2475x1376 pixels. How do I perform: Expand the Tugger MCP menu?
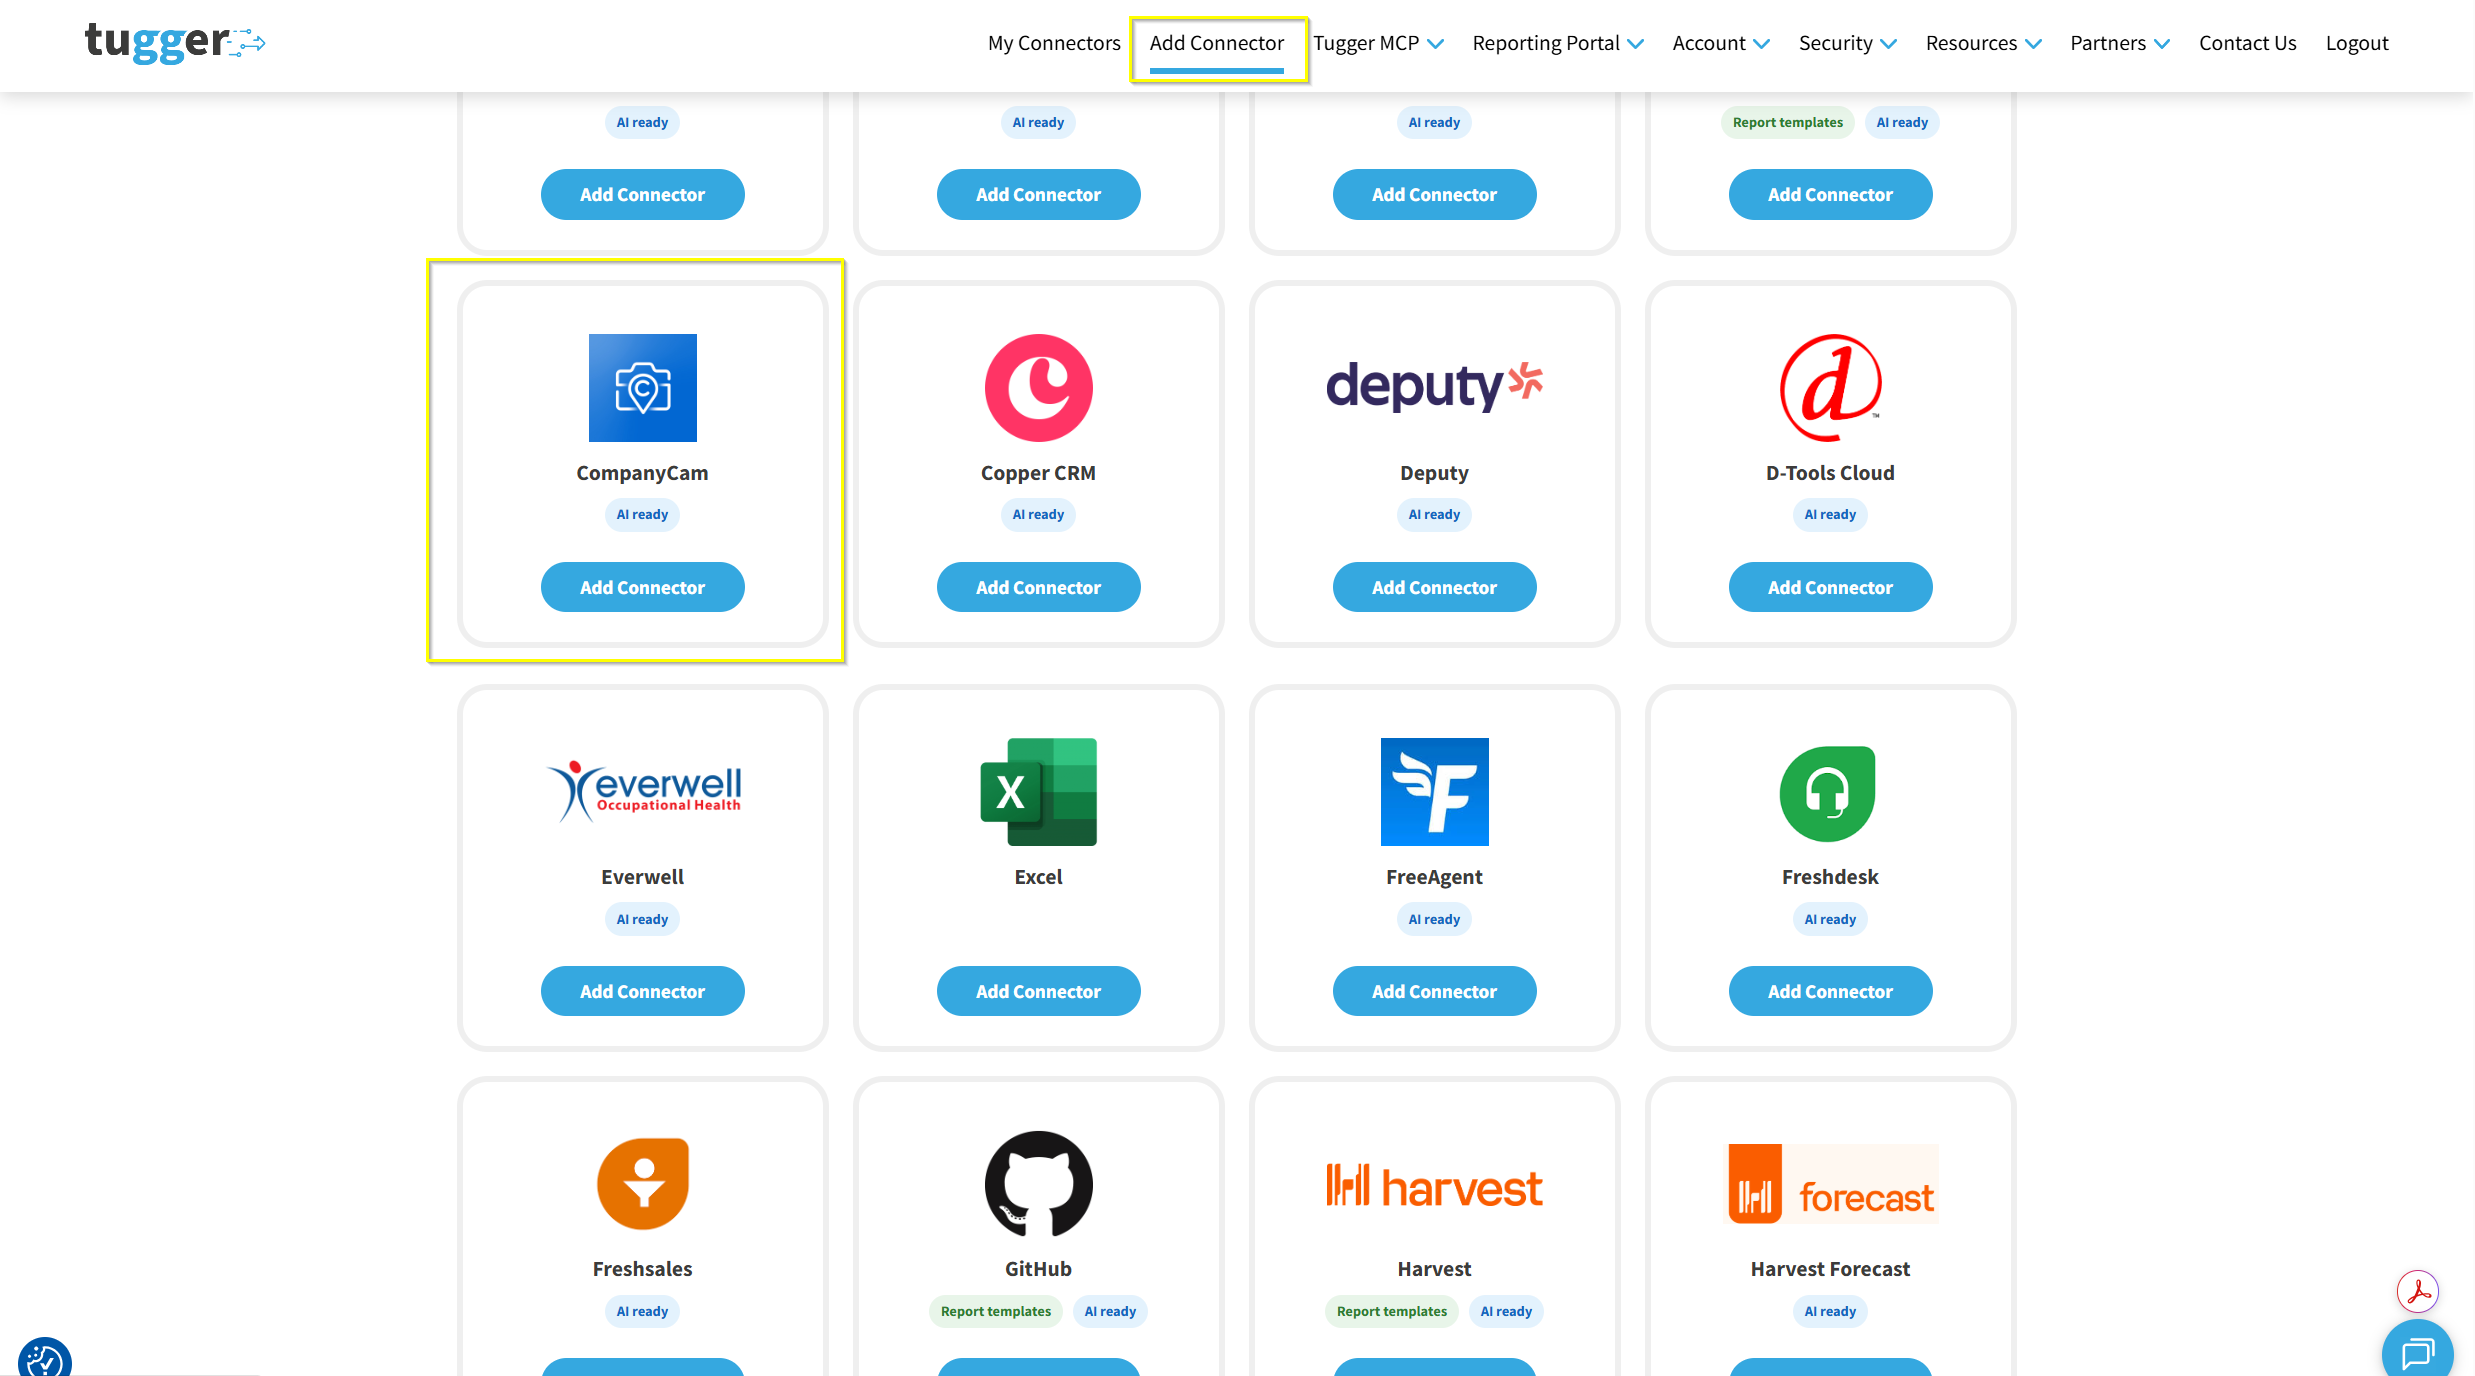[1378, 43]
